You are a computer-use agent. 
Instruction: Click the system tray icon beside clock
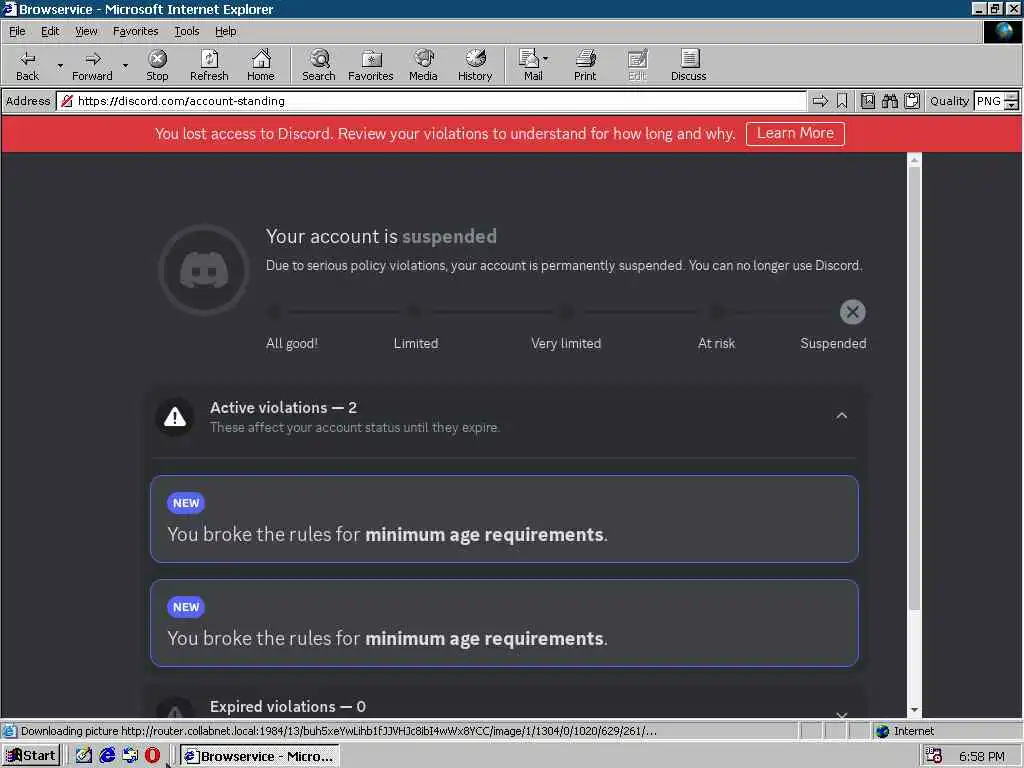(x=934, y=756)
